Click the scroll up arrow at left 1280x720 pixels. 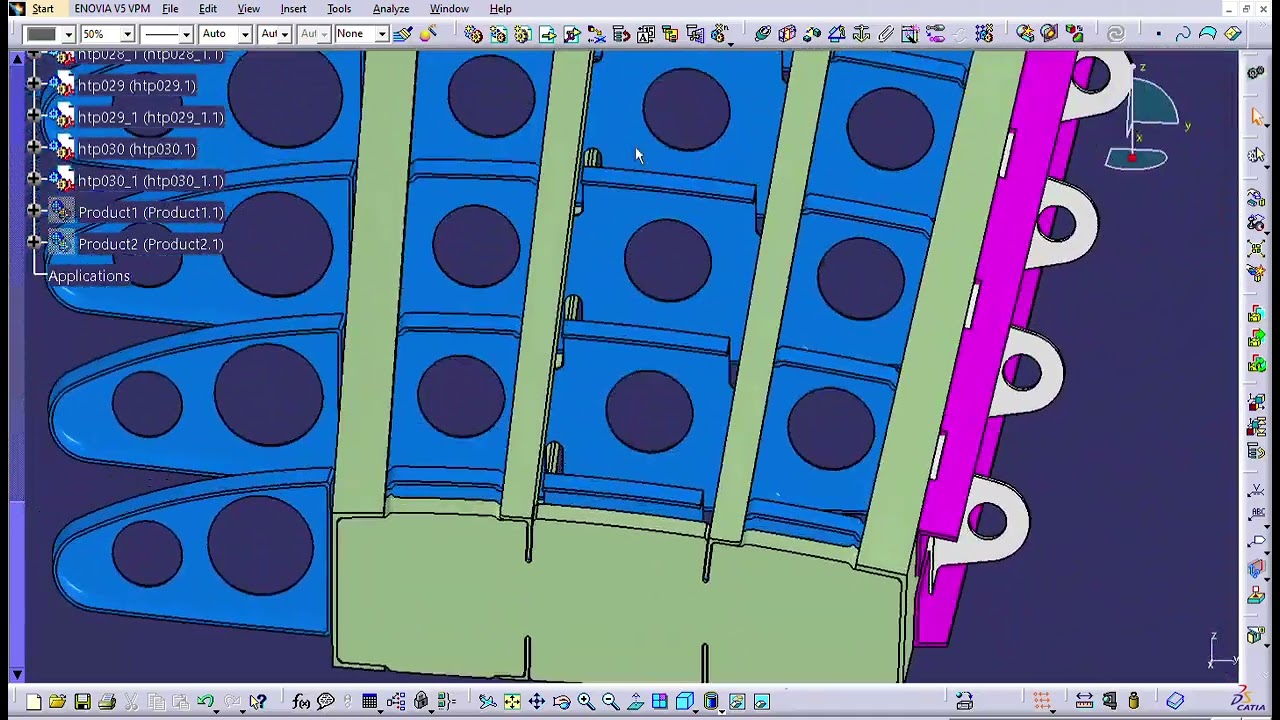tap(17, 61)
